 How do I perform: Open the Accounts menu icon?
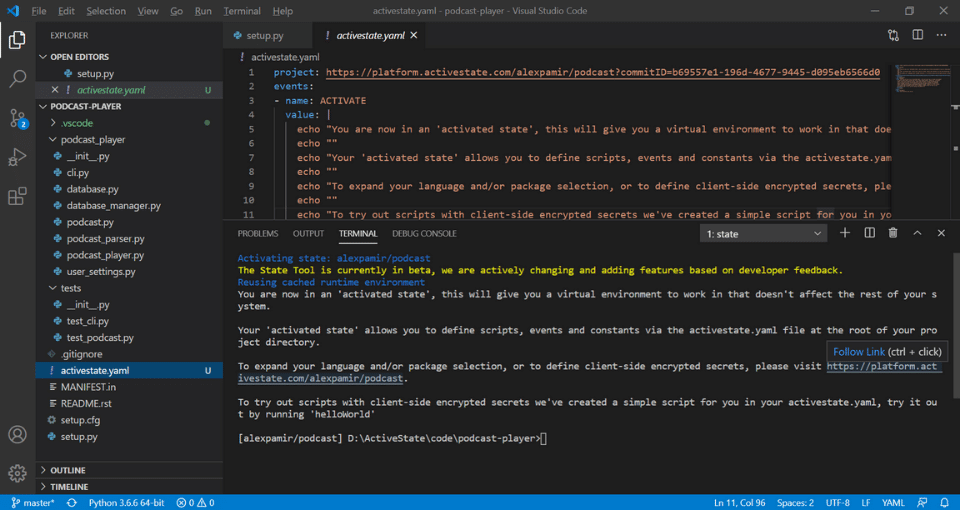point(17,434)
